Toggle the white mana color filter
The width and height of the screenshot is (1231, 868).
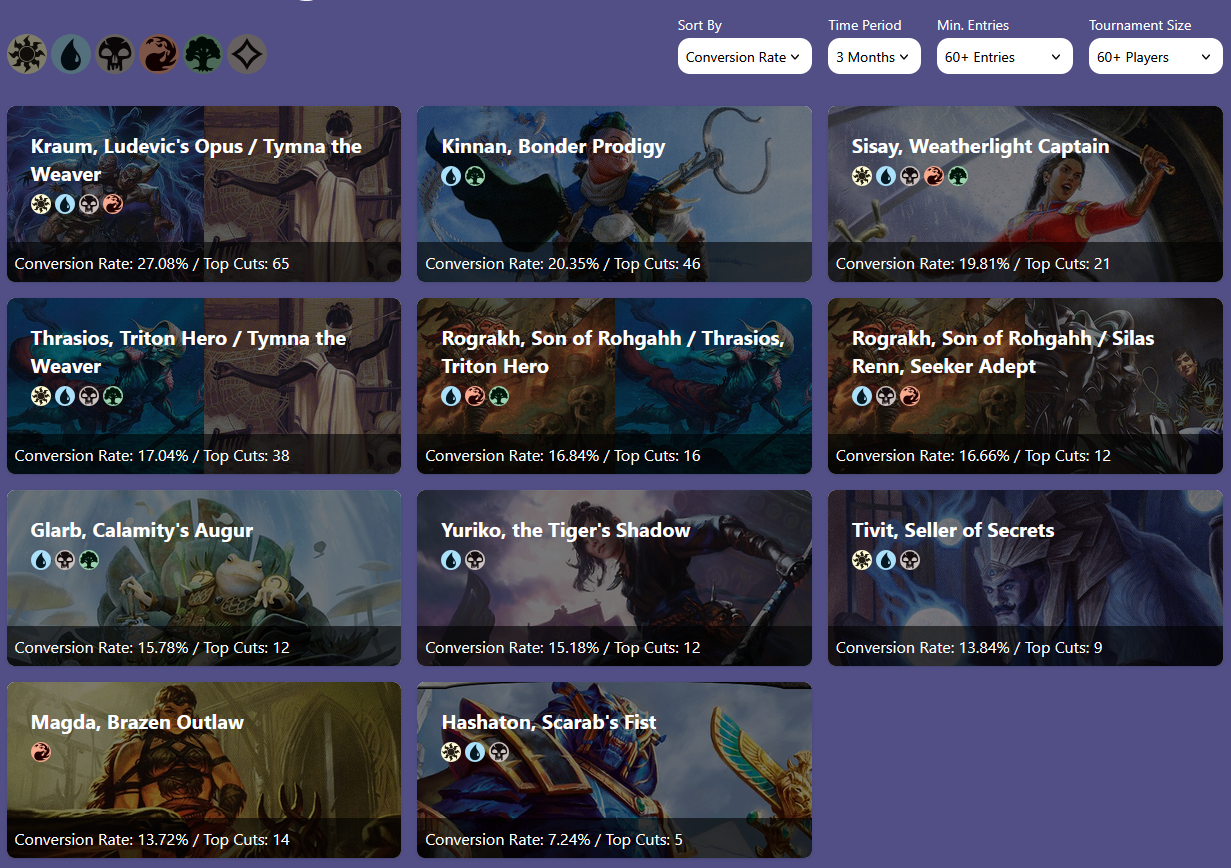click(27, 54)
